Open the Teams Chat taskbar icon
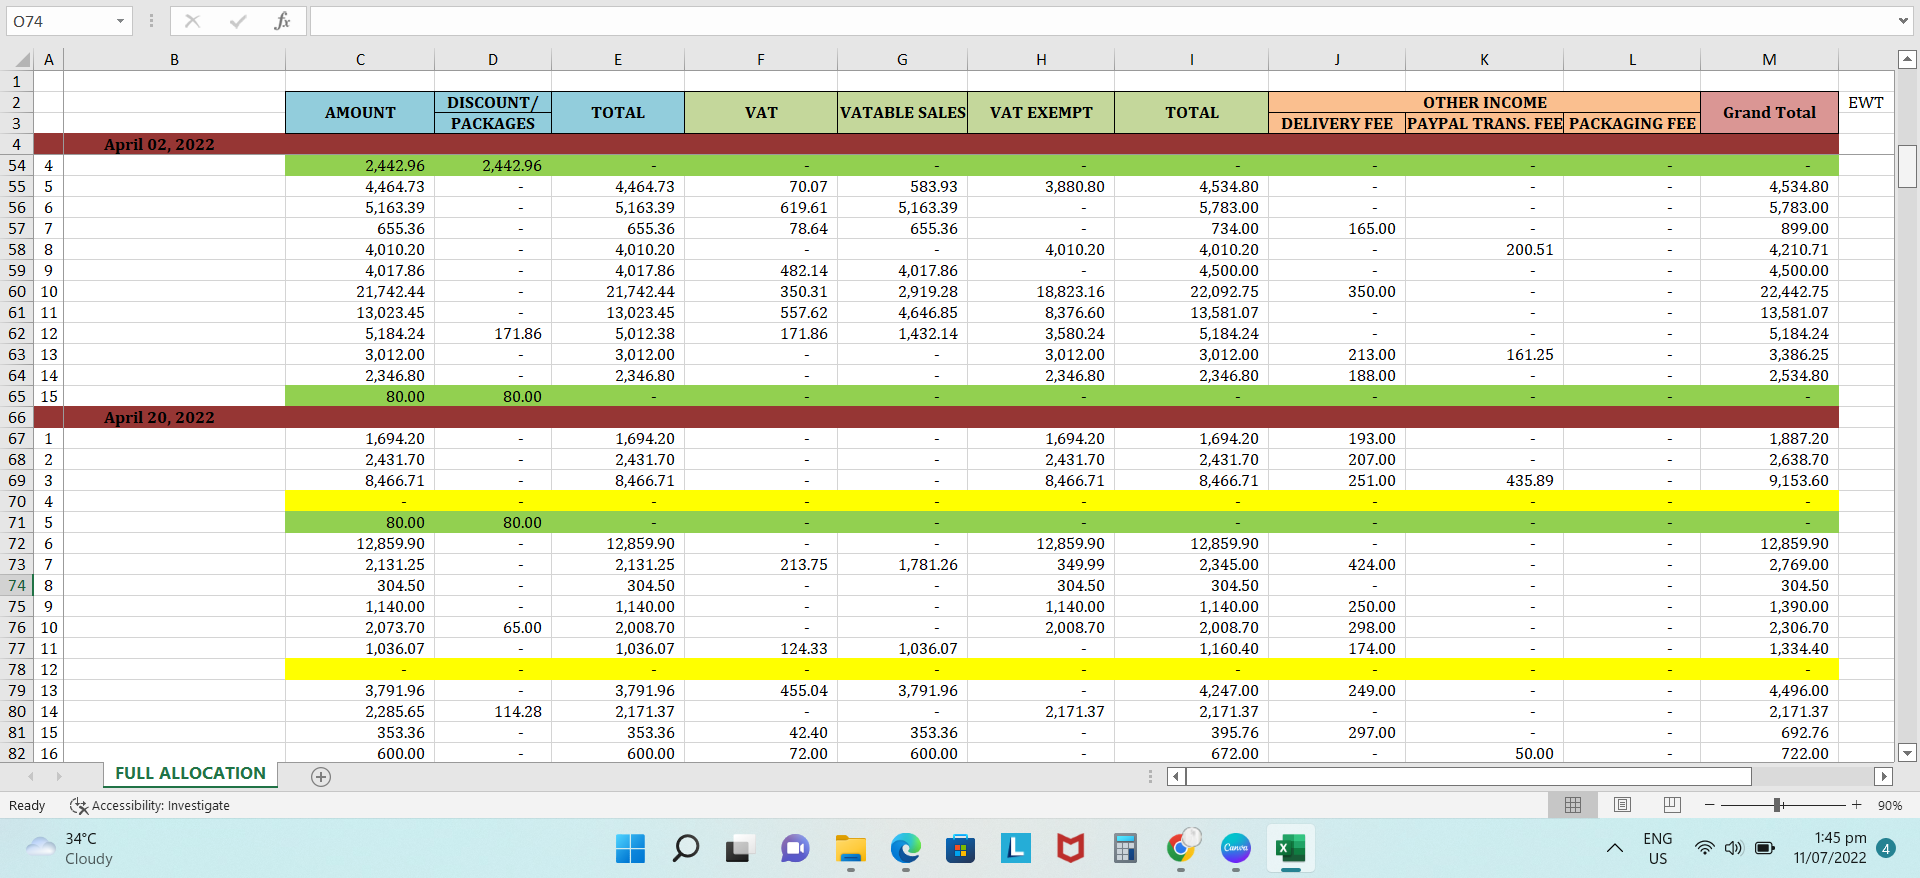The image size is (1920, 878). 795,849
